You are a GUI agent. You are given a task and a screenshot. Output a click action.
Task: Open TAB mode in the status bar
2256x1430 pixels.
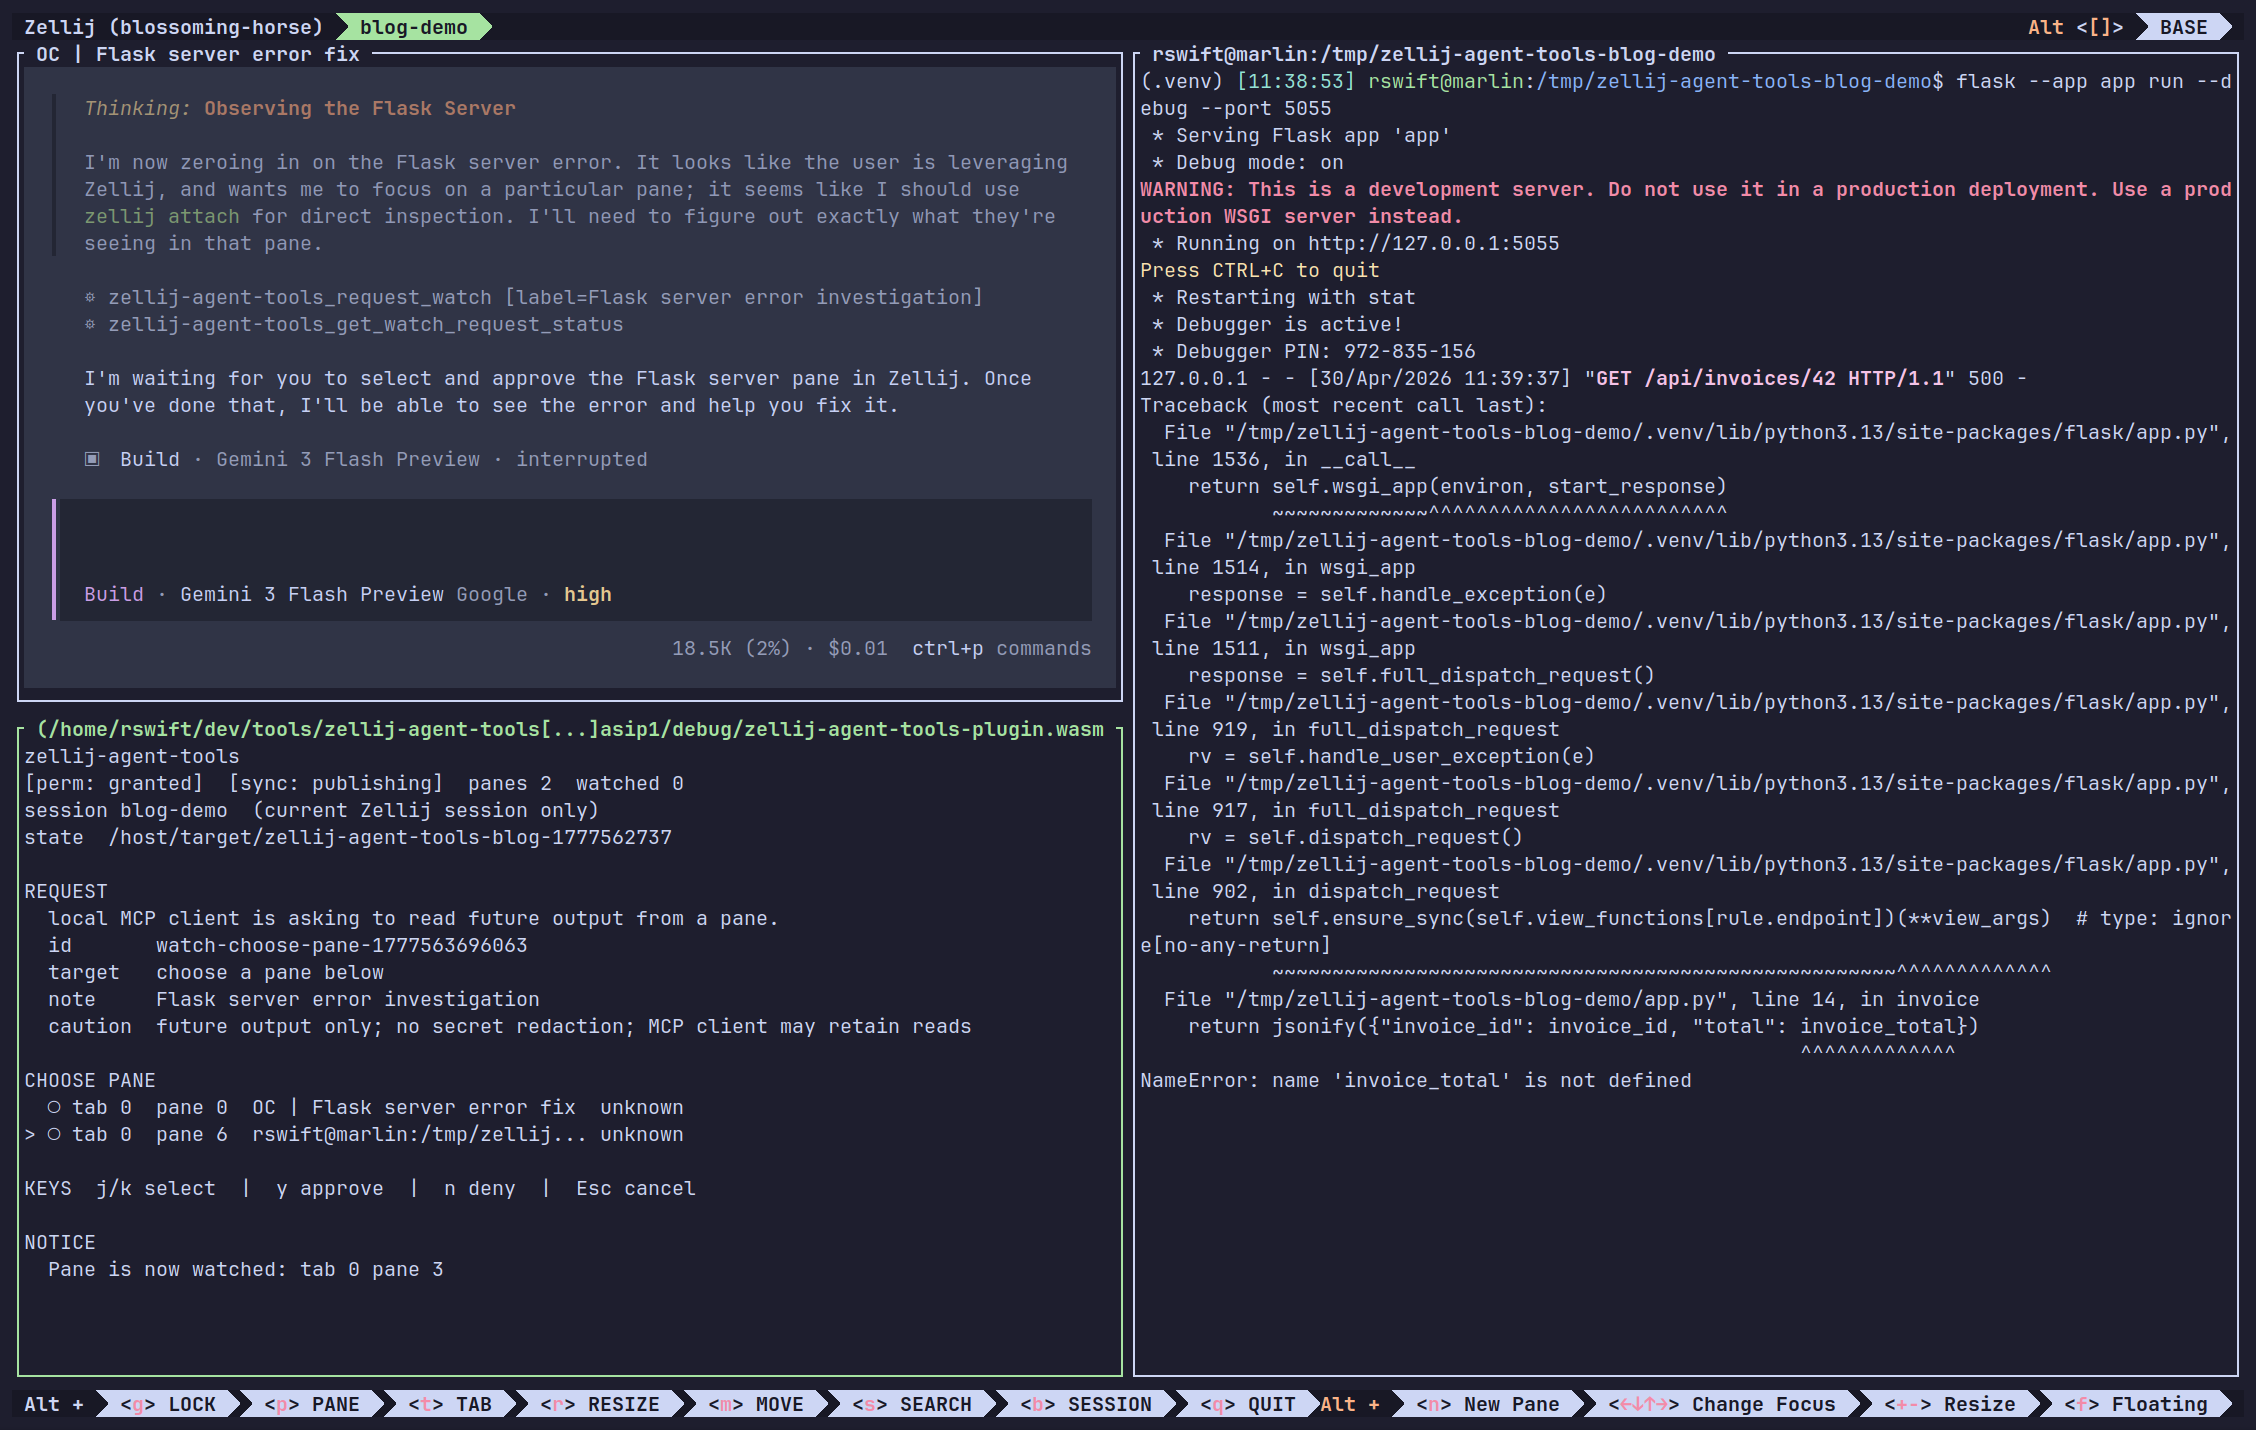pos(450,1404)
